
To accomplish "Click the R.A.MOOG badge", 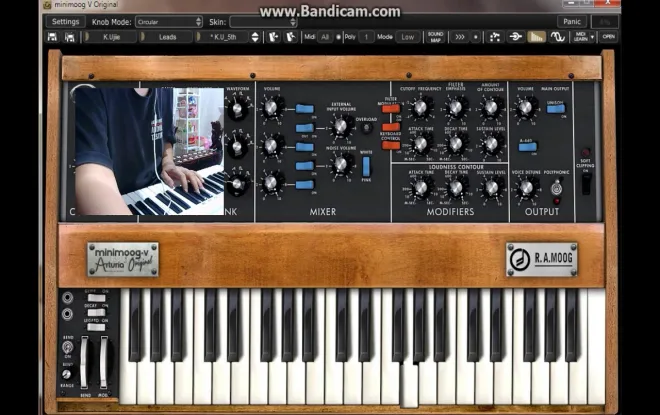I will point(542,259).
